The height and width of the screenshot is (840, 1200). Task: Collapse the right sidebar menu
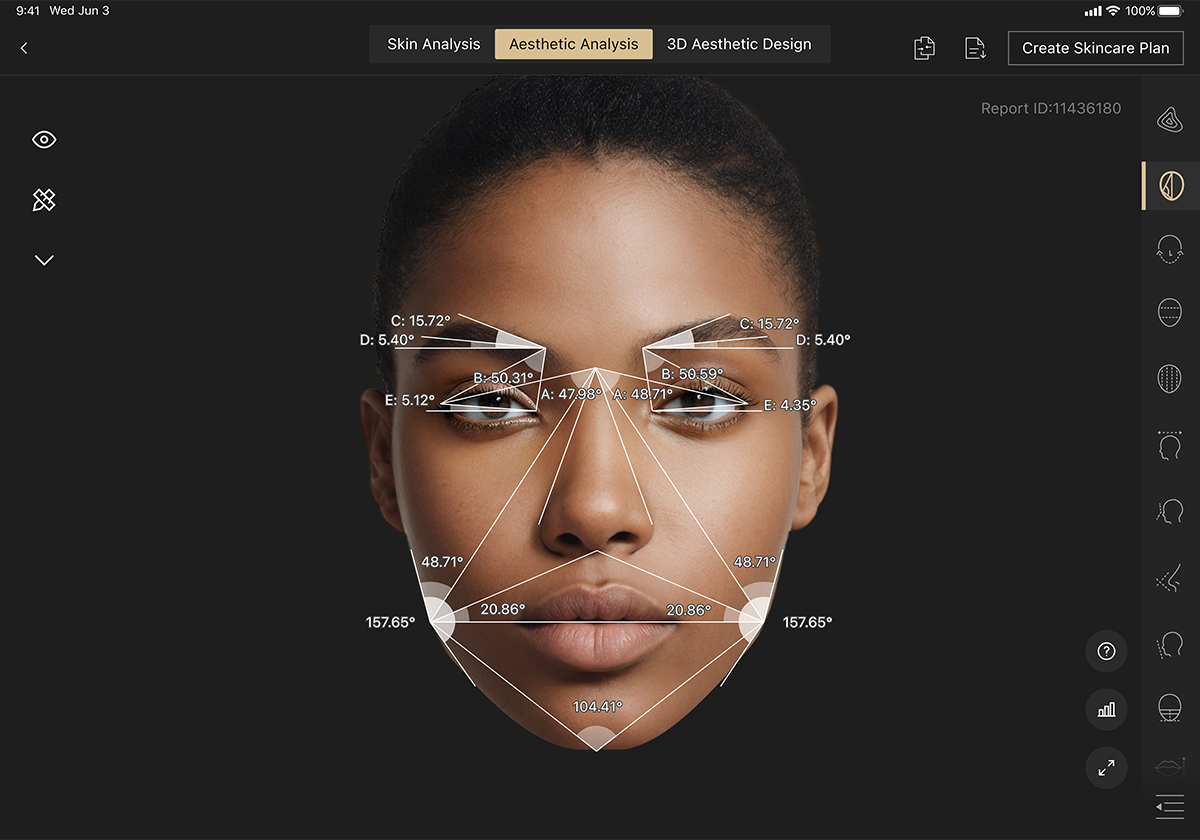click(1169, 806)
